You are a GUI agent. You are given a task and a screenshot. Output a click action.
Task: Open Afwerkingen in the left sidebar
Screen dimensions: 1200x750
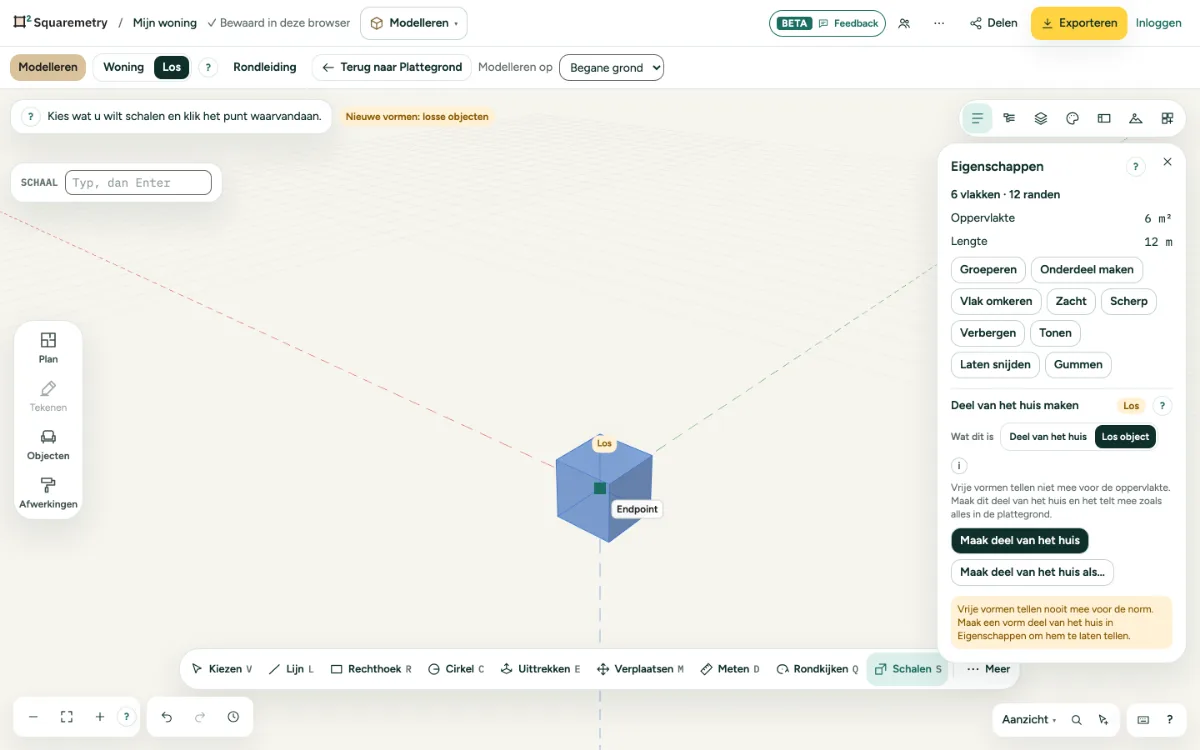pyautogui.click(x=48, y=493)
